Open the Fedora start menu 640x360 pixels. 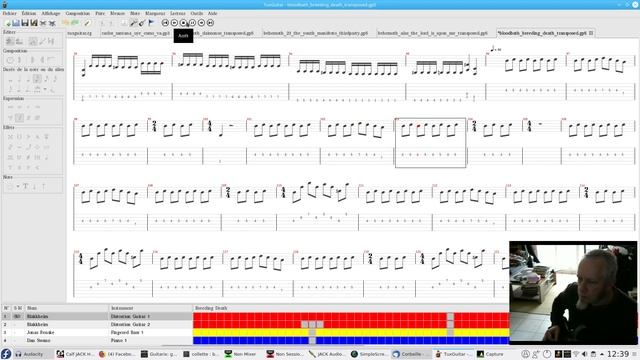click(x=6, y=354)
